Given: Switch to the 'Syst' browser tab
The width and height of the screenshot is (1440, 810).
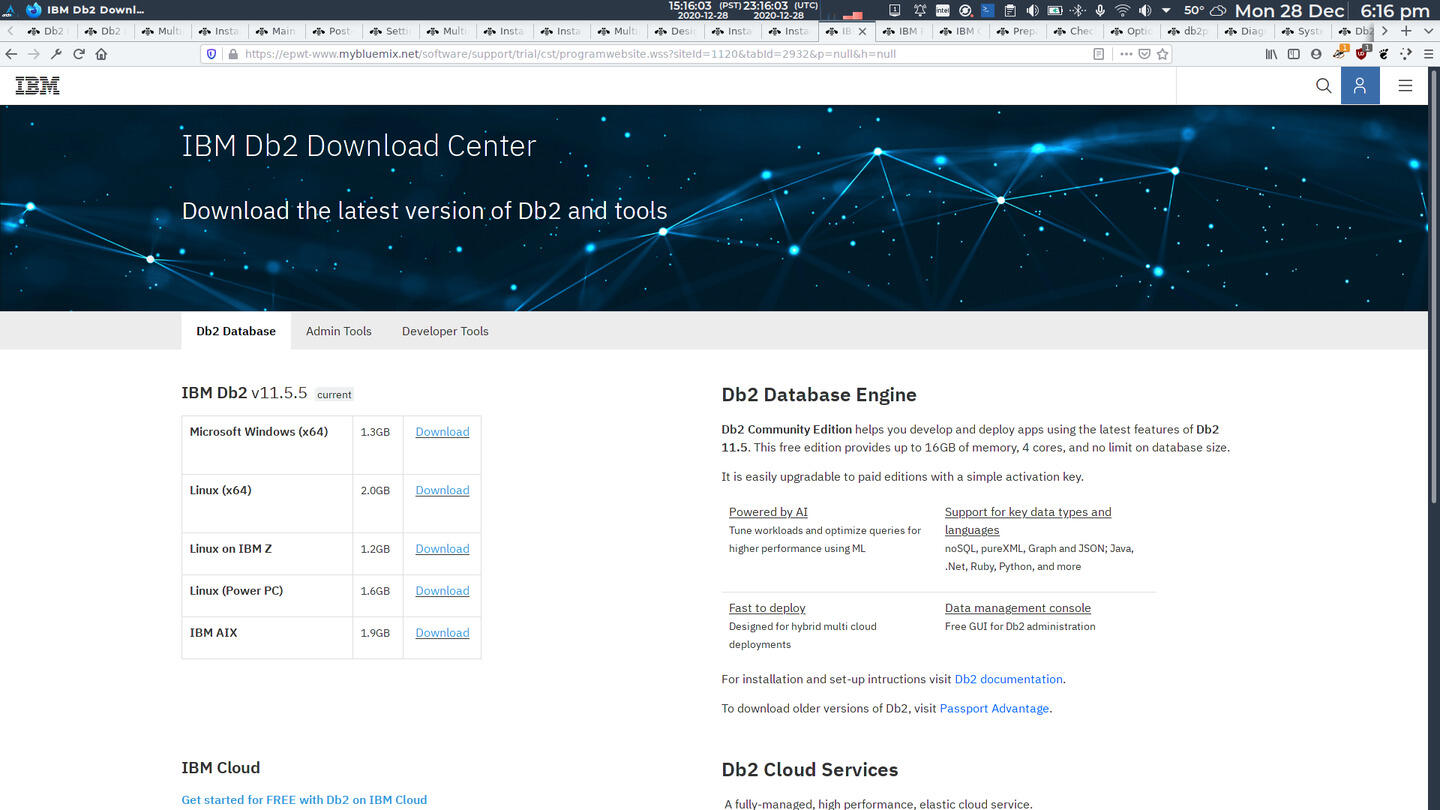Looking at the screenshot, I should (x=1301, y=31).
